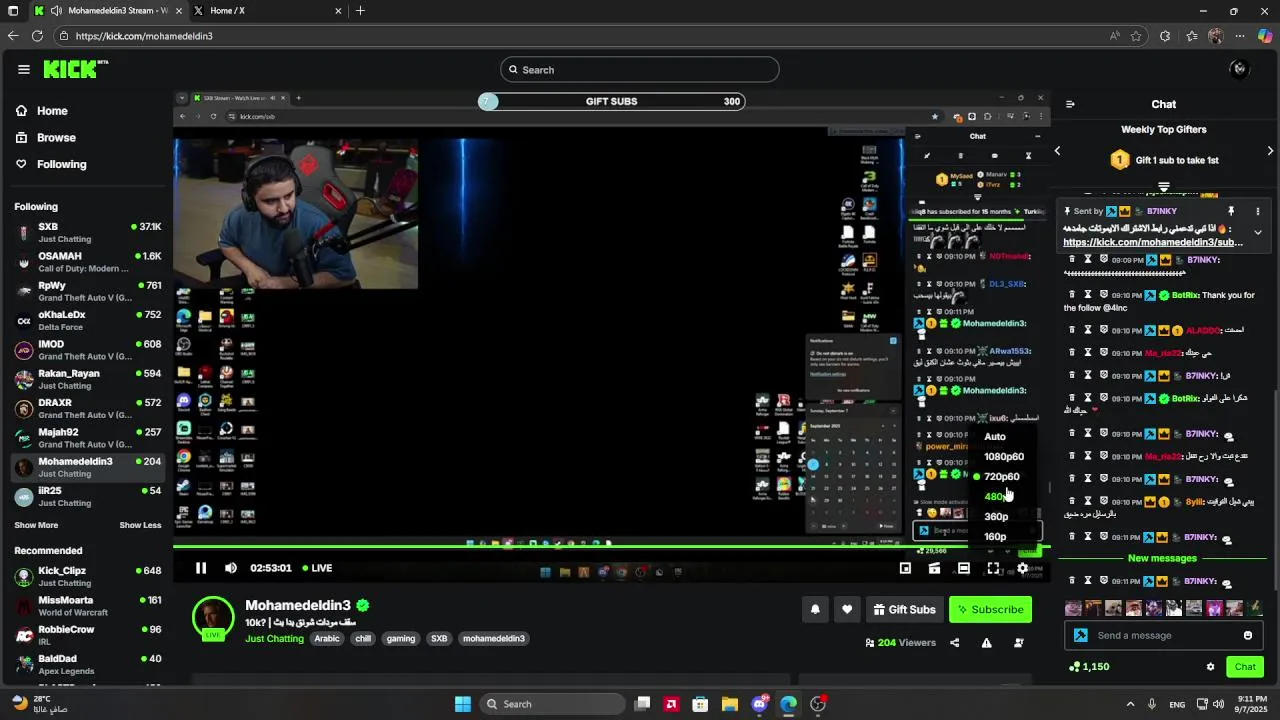Open chat settings gear beside Chat button
Screen dimensions: 1280x720
(1210, 667)
